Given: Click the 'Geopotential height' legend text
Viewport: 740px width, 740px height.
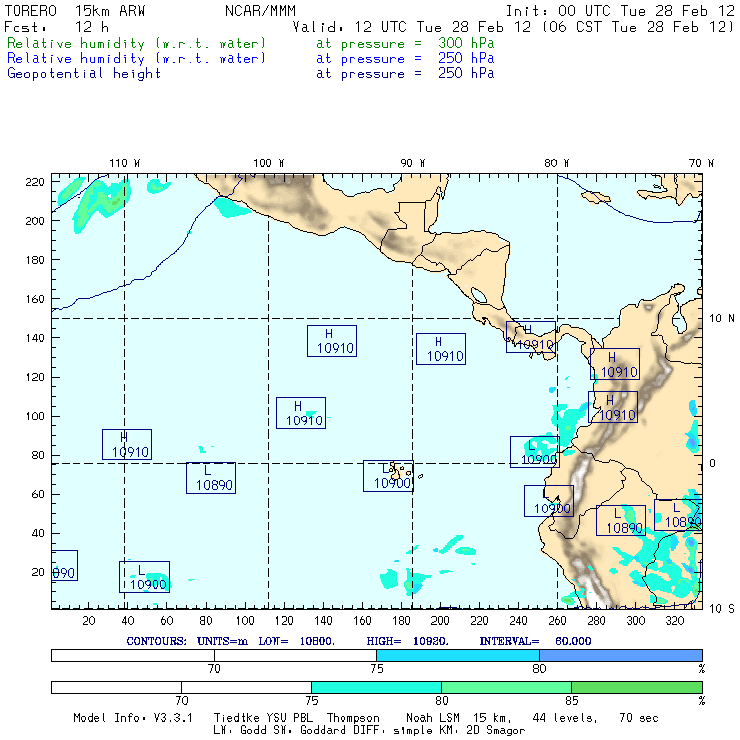Looking at the screenshot, I should point(84,73).
